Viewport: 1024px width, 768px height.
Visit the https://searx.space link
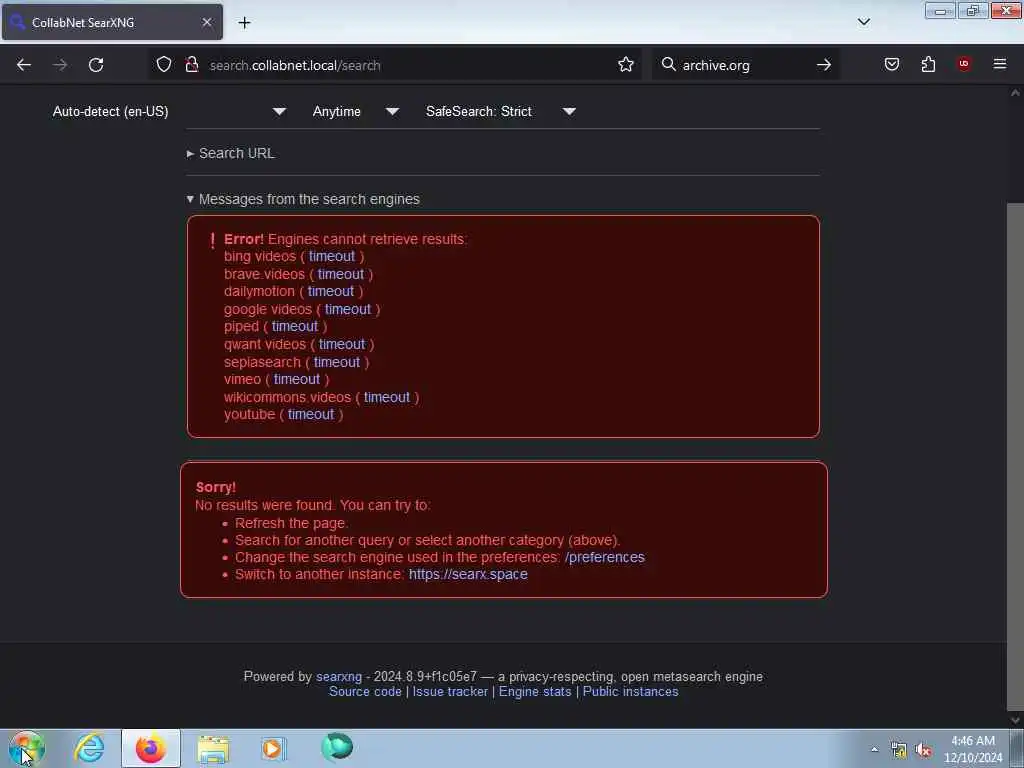468,575
